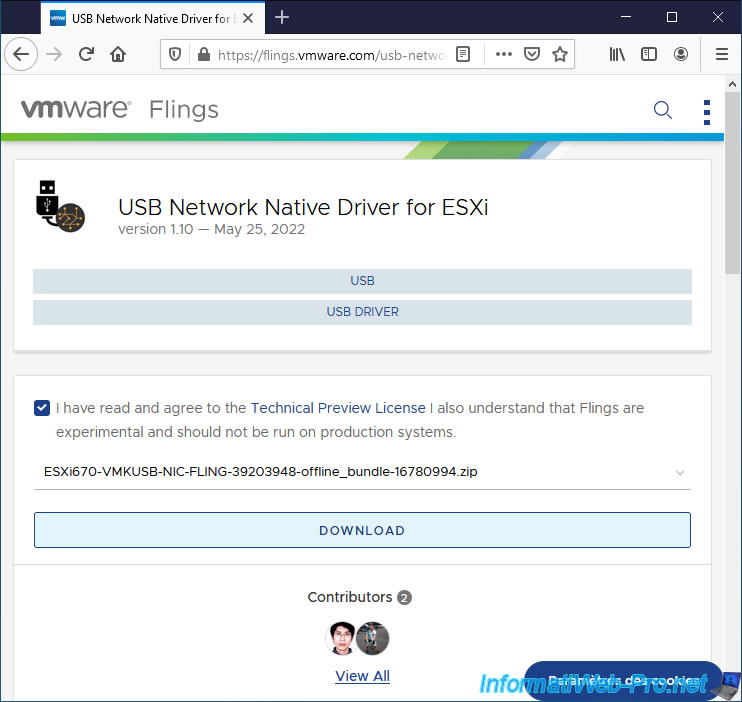Select the USB tag button
The image size is (742, 702).
tap(362, 281)
